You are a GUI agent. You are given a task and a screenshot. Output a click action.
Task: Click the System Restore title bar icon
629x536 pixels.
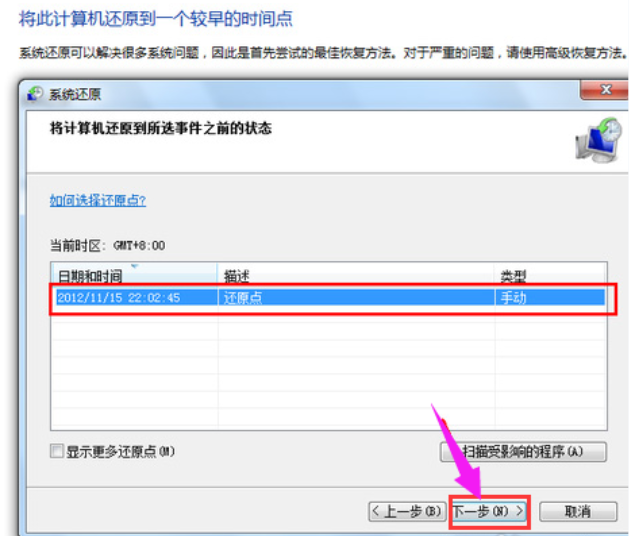tap(37, 94)
